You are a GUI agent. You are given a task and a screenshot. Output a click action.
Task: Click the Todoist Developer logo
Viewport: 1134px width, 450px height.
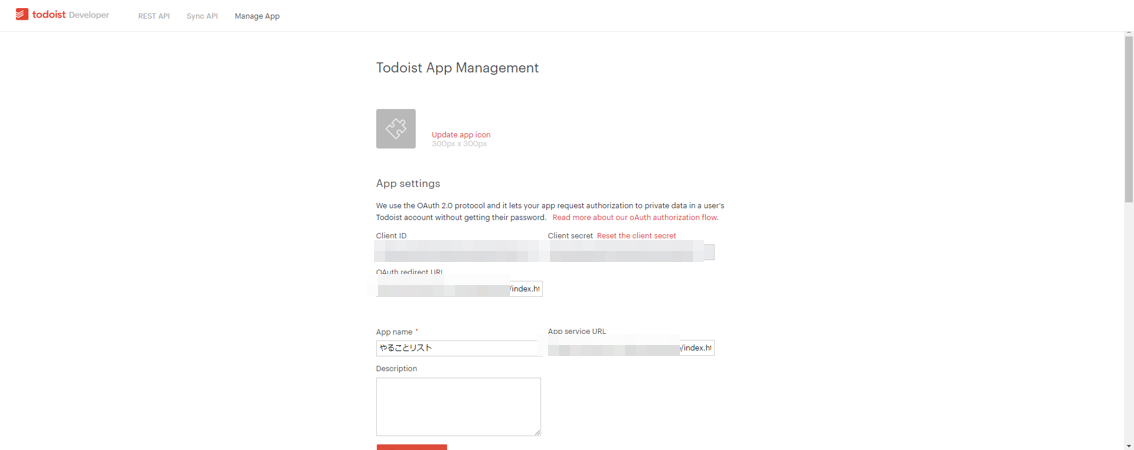pos(63,15)
